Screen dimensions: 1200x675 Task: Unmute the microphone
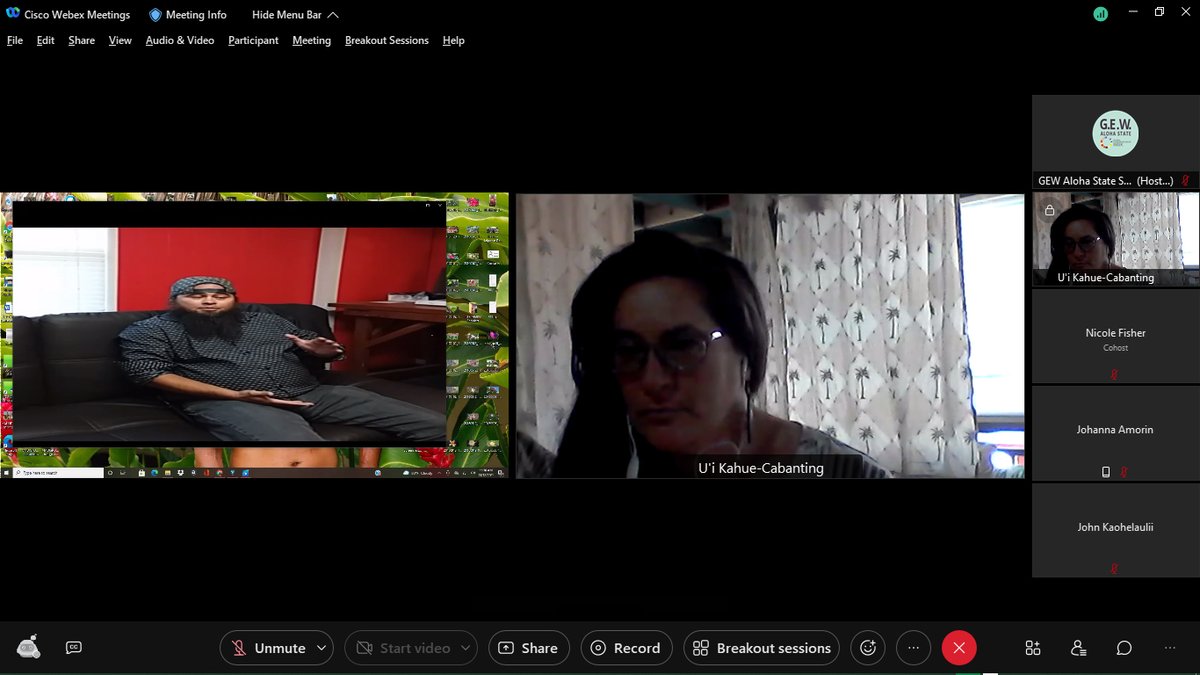(x=267, y=648)
